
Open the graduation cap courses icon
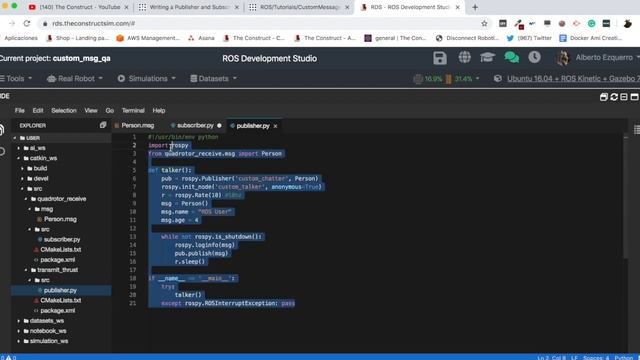coord(487,58)
